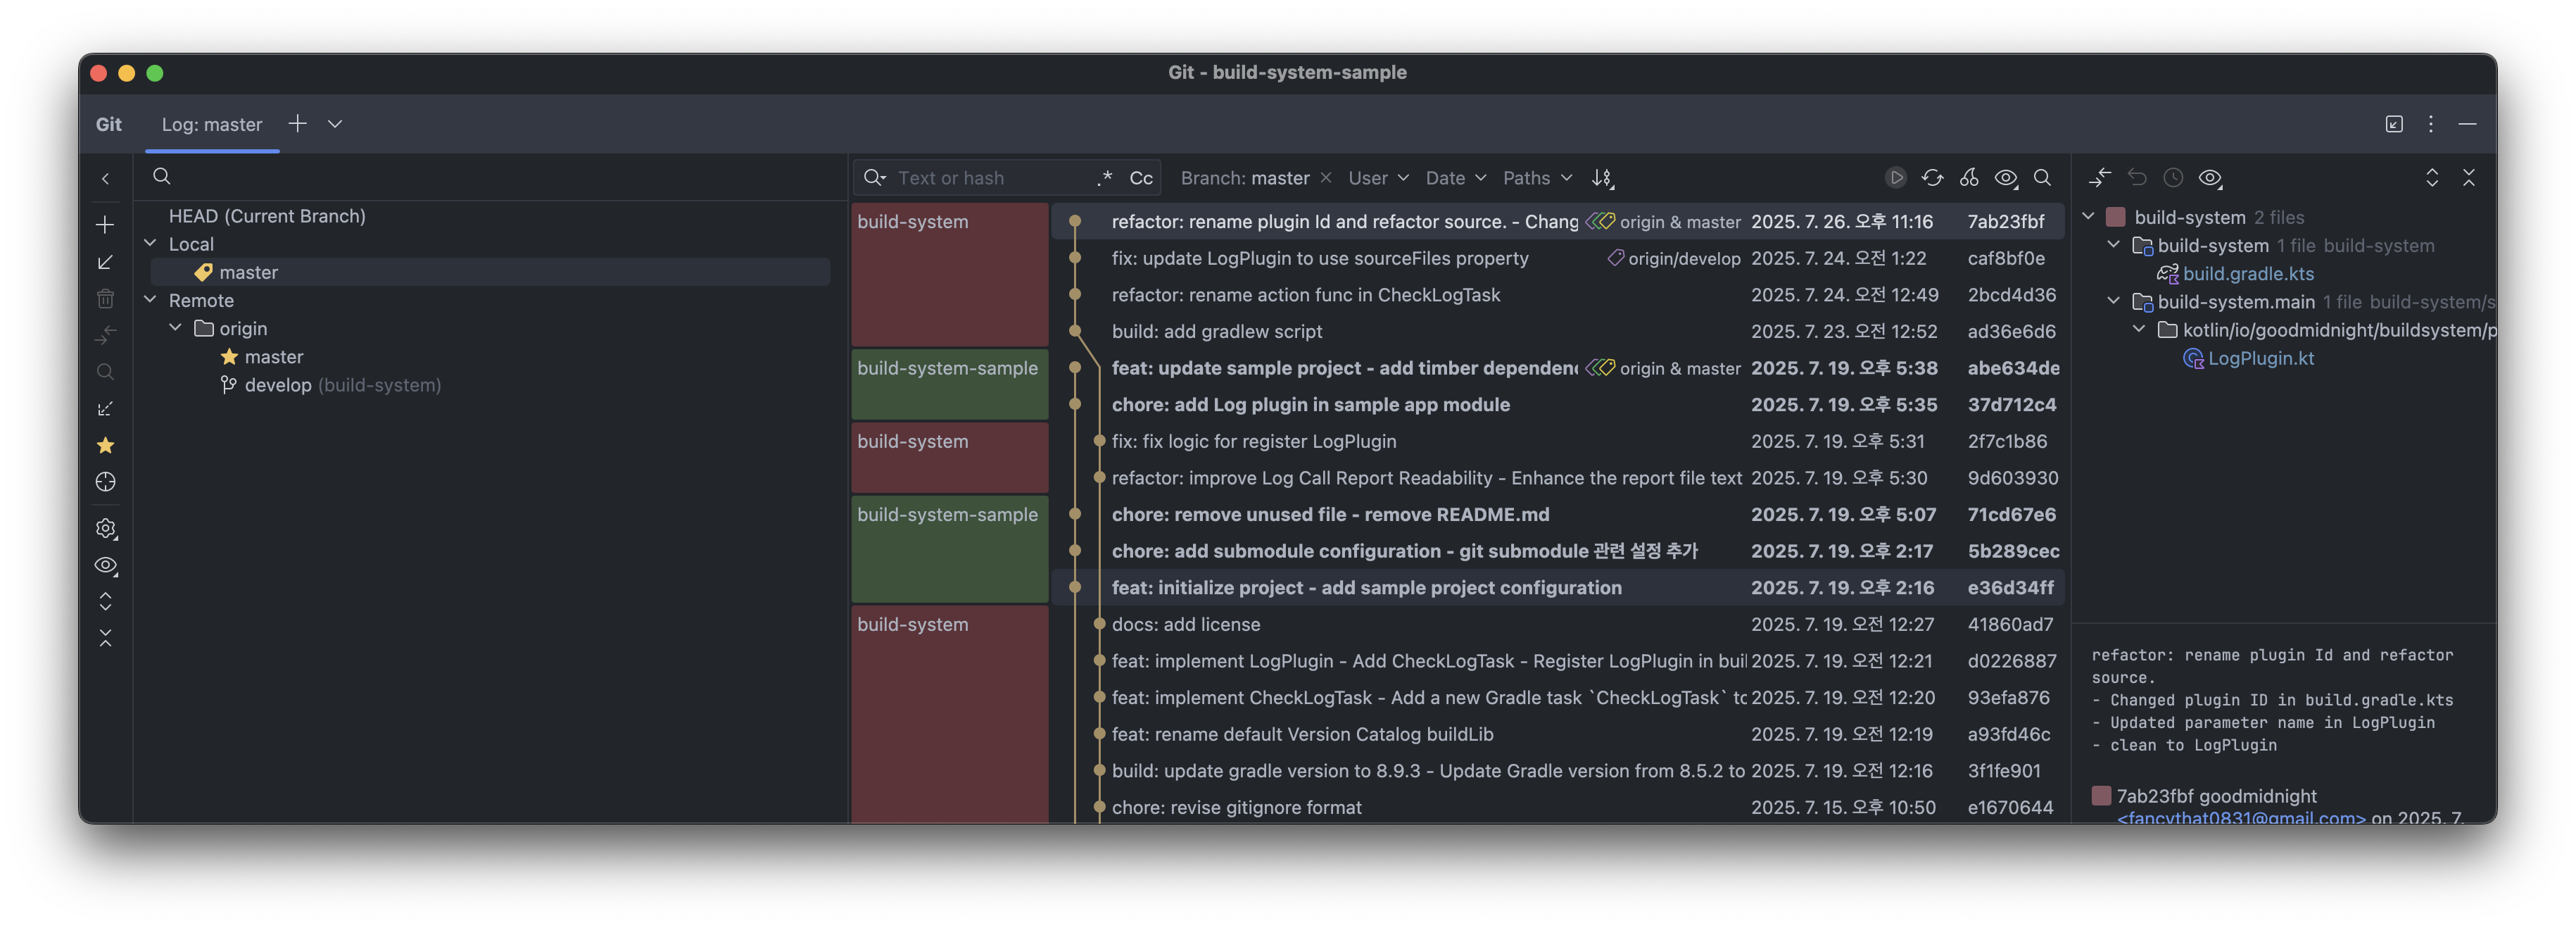Select develop (build-system) branch
The width and height of the screenshot is (2576, 928).
tap(342, 385)
